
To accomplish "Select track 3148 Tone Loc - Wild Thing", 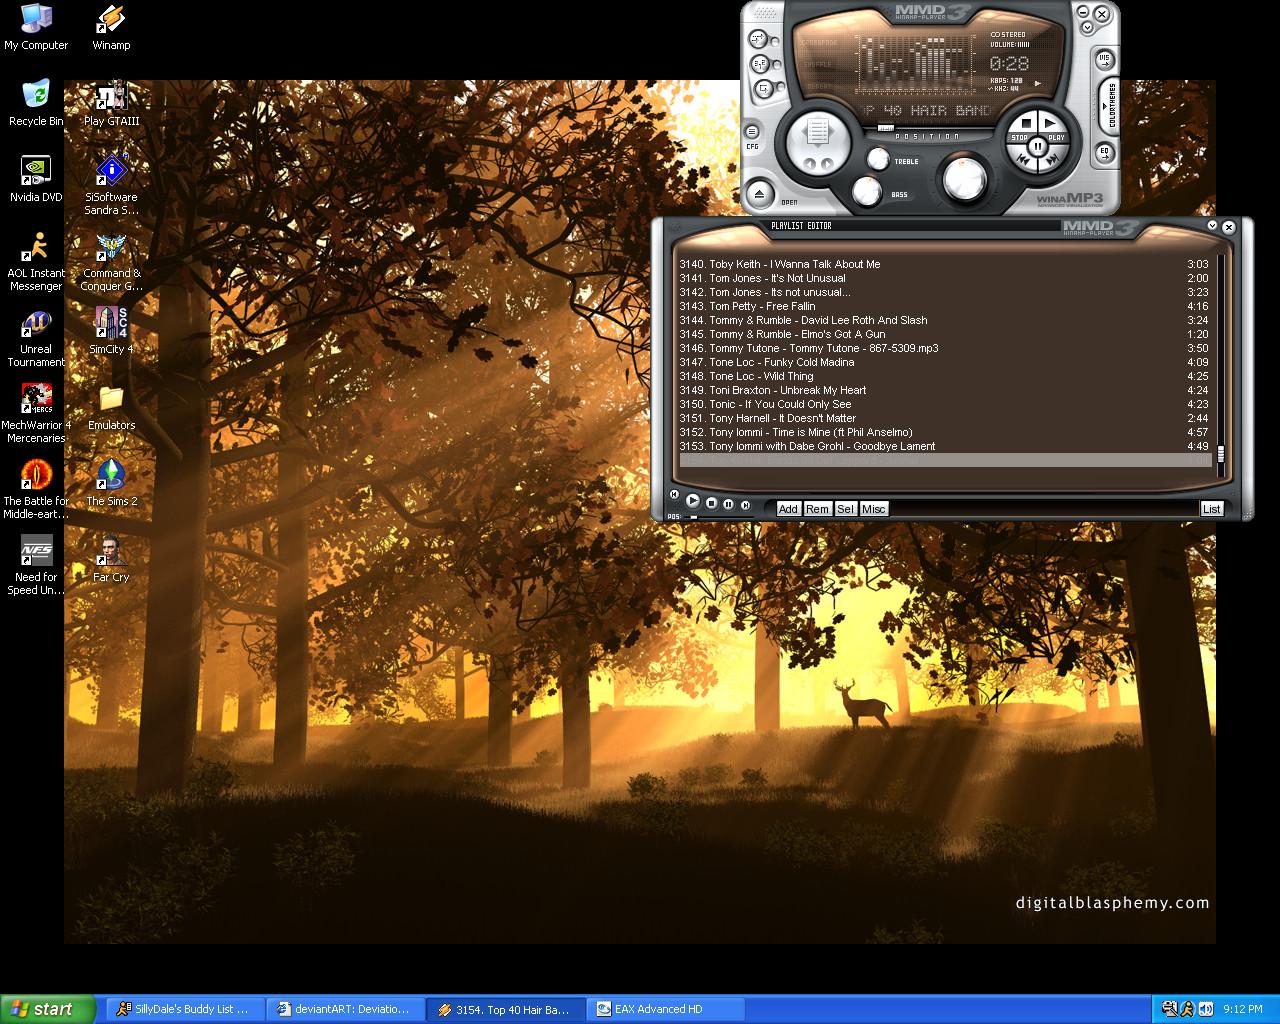I will coord(945,376).
